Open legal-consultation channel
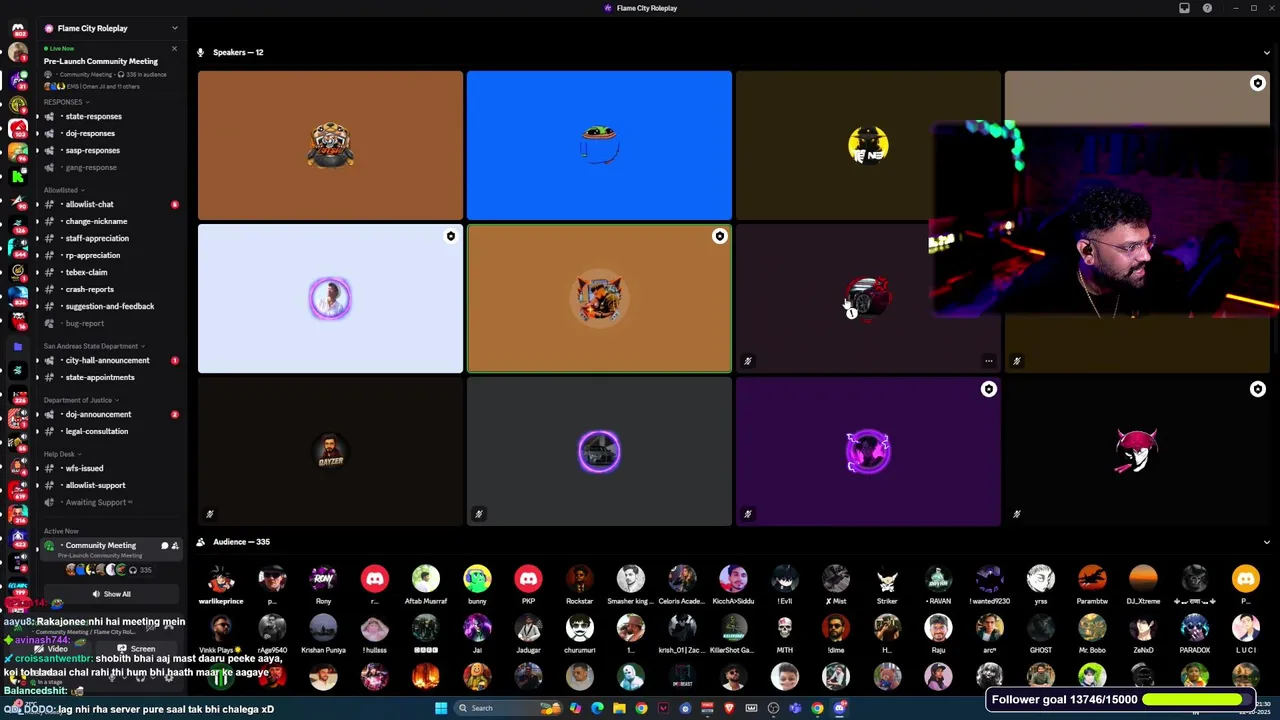The height and width of the screenshot is (720, 1280). (110, 431)
